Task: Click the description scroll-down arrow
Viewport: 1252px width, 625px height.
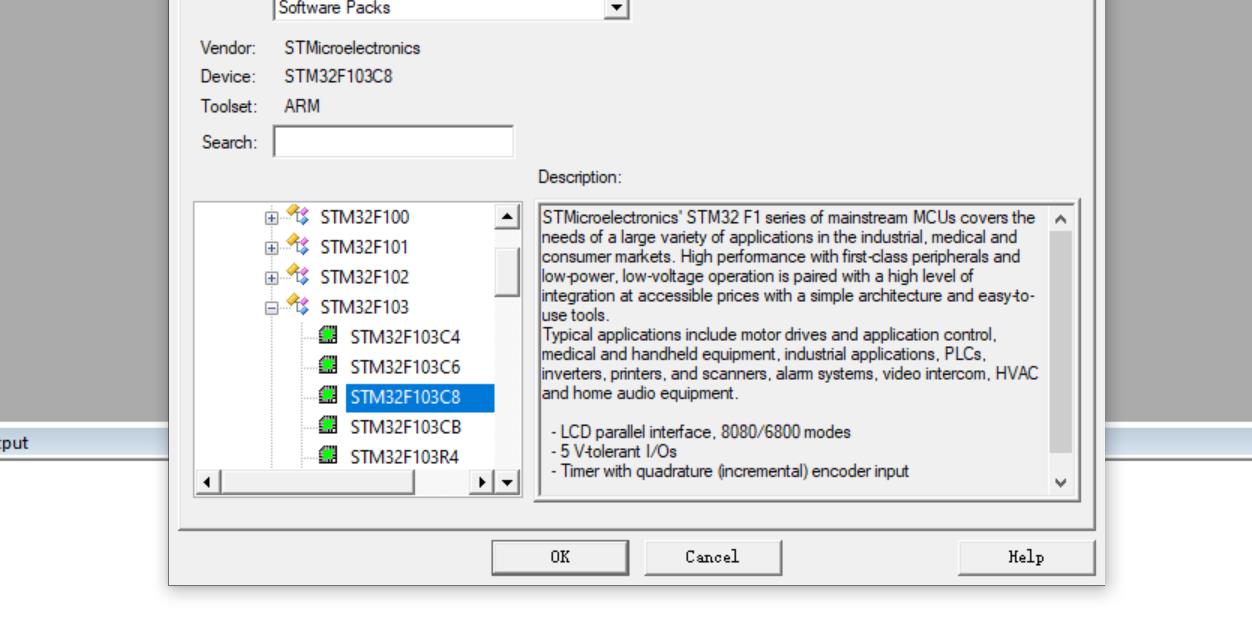Action: pyautogui.click(x=1061, y=482)
